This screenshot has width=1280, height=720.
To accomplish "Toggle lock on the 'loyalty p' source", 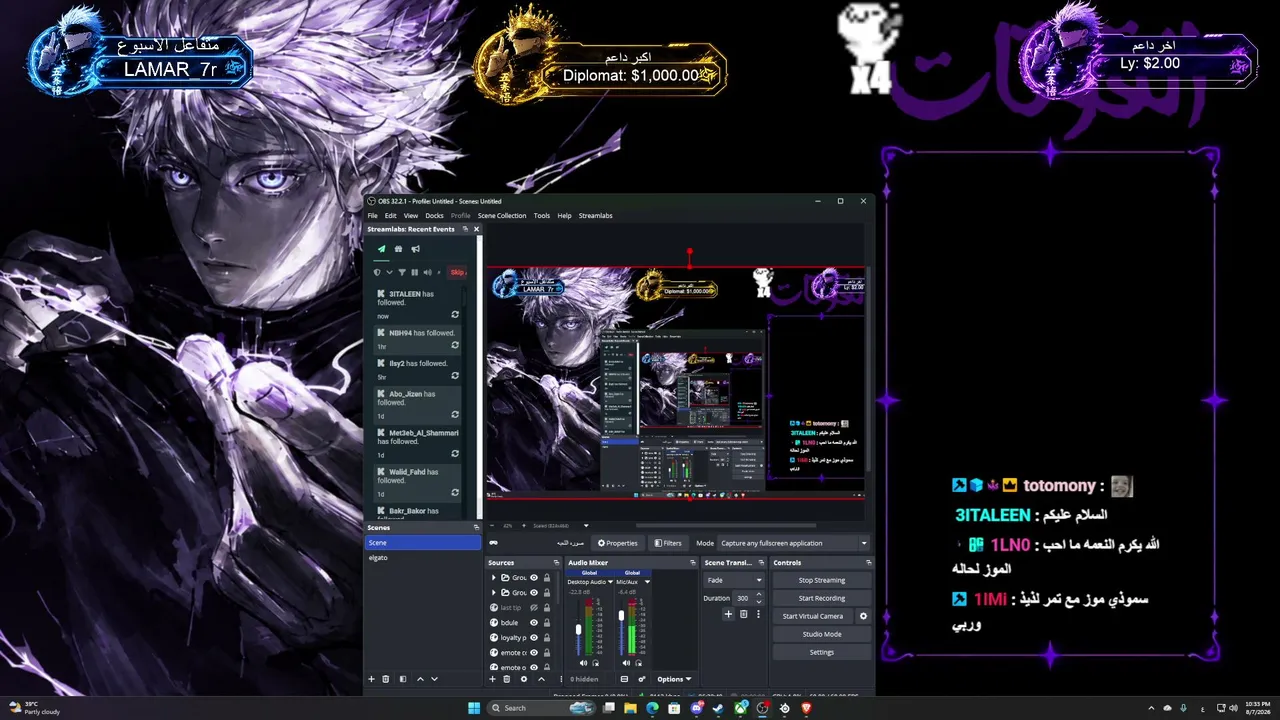I will pos(547,637).
